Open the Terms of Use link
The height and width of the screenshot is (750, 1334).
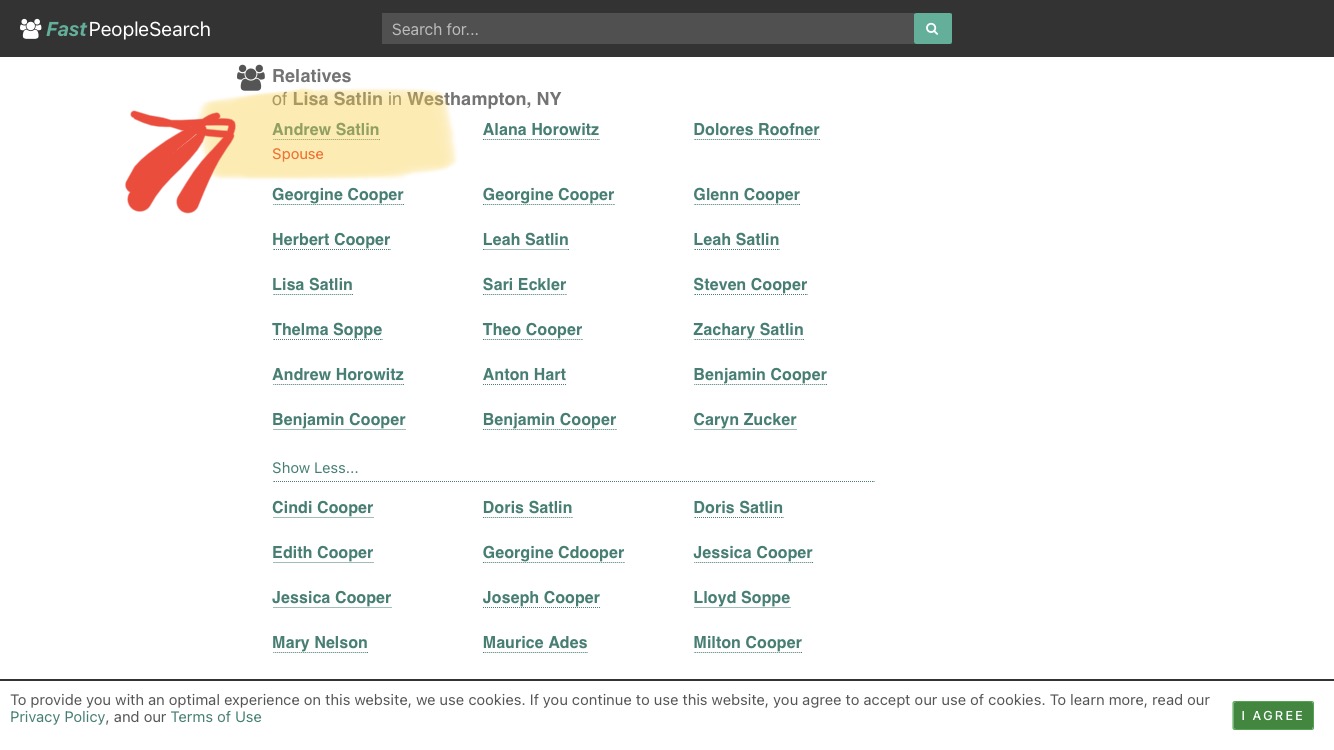(216, 717)
